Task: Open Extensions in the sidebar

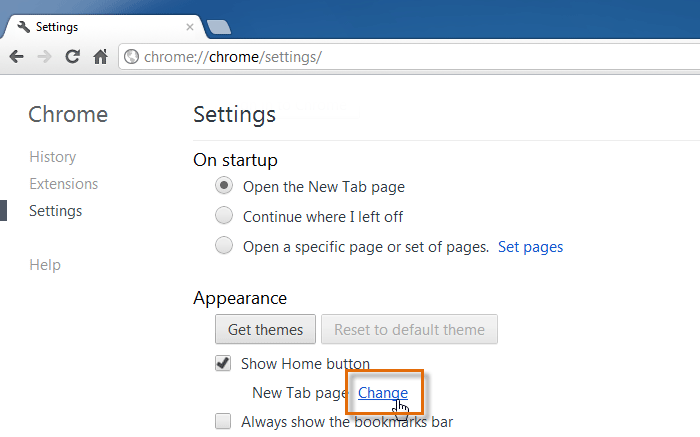Action: 64,184
